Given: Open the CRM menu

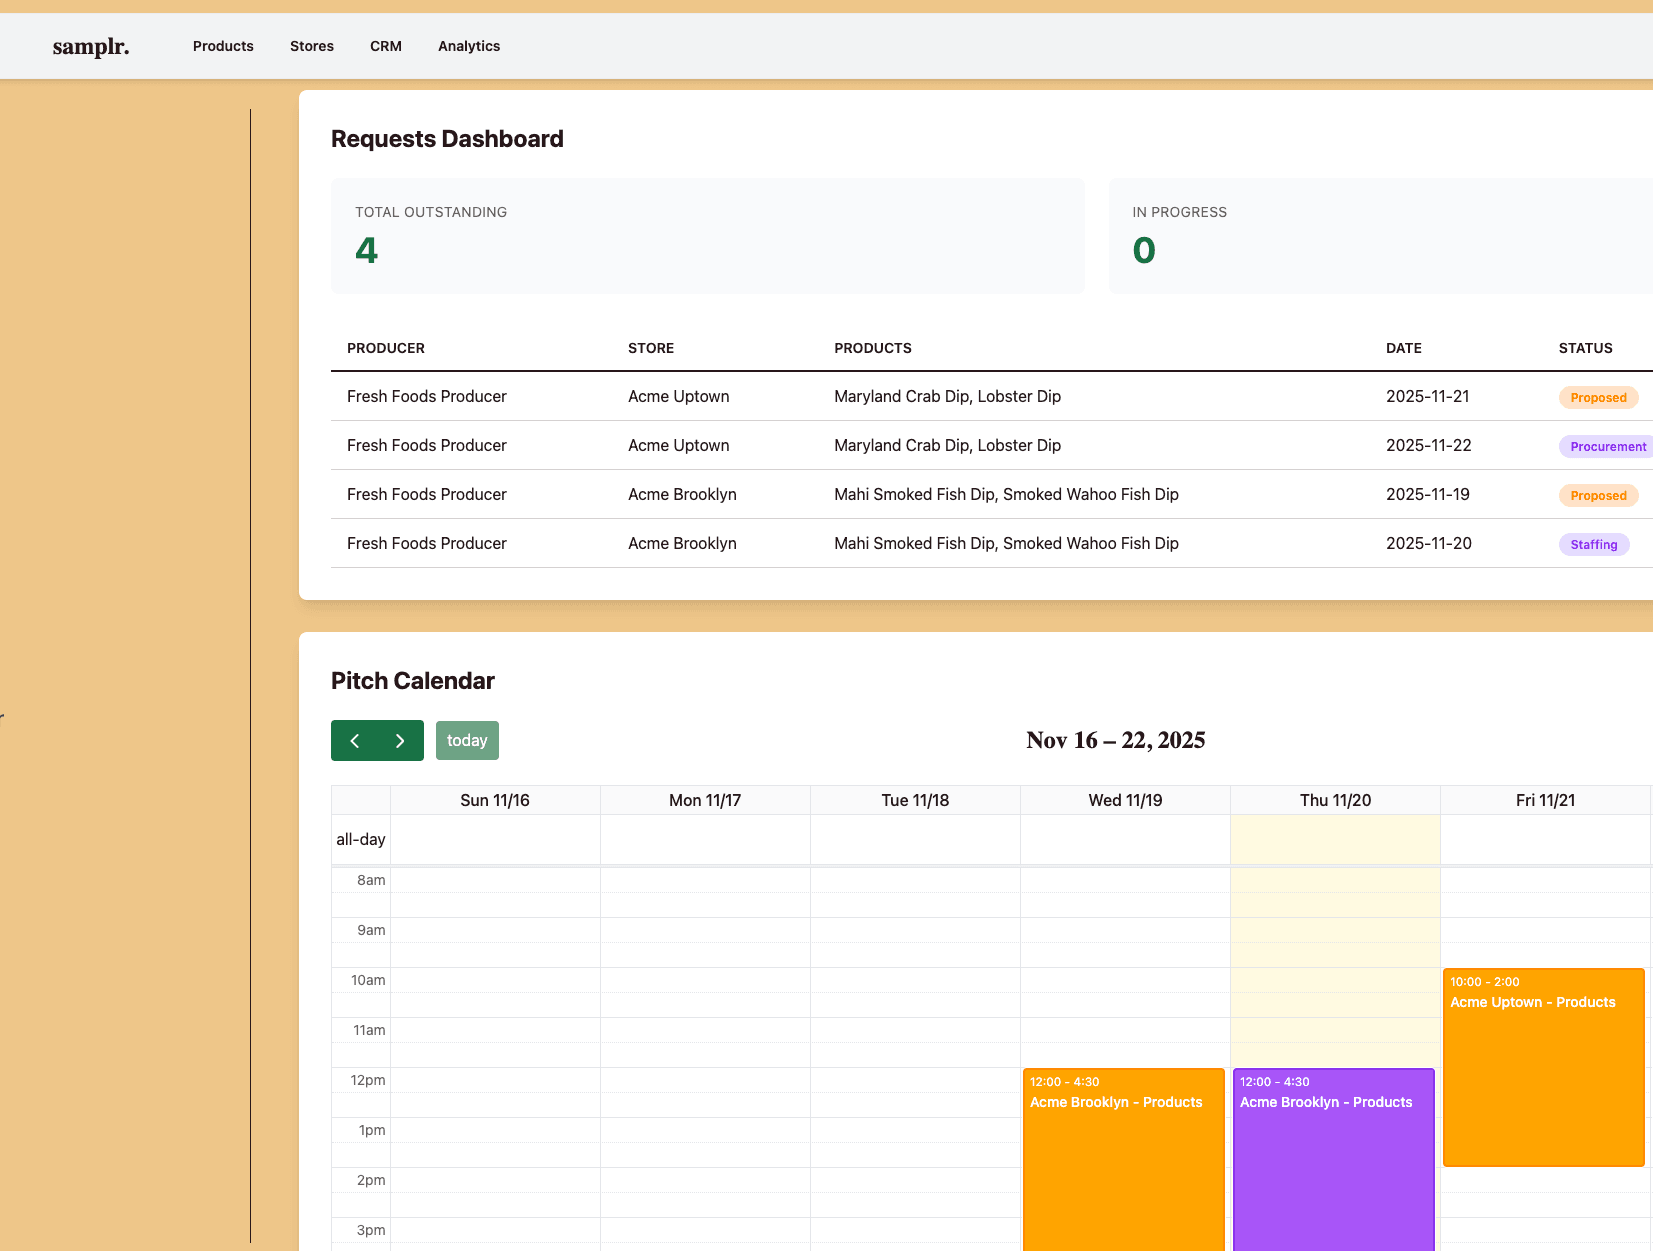Looking at the screenshot, I should pyautogui.click(x=386, y=46).
